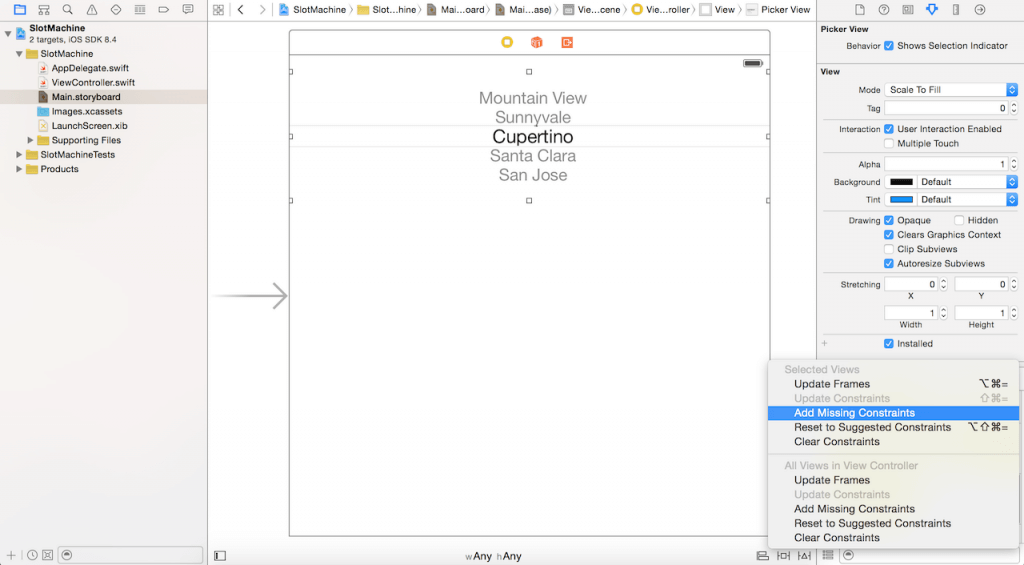Open the Pin constraints tool
The width and height of the screenshot is (1024, 565).
click(x=783, y=556)
